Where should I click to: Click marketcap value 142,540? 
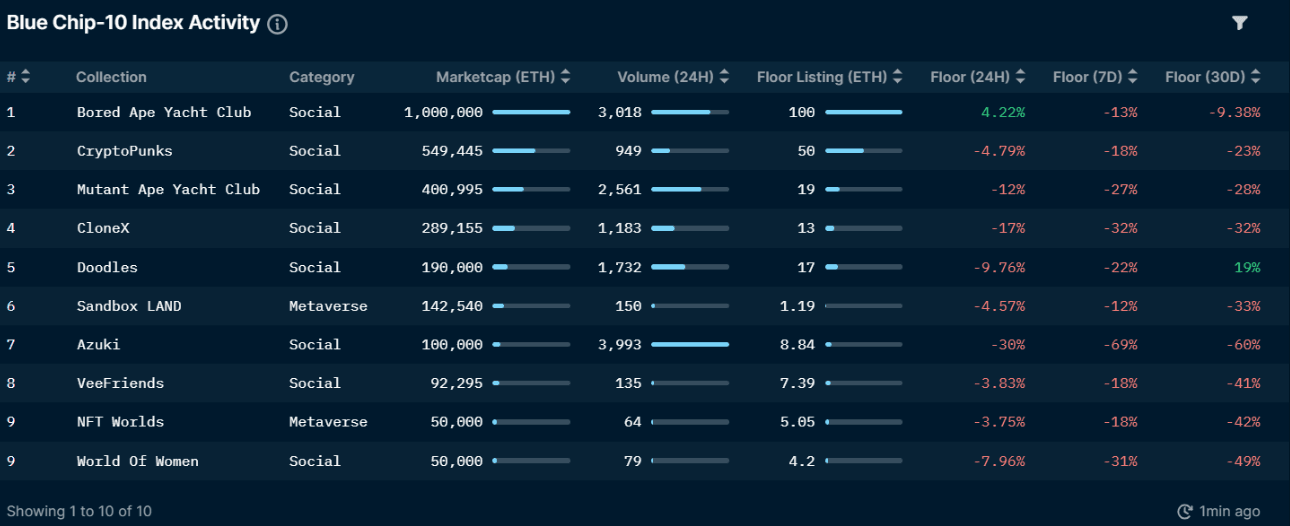(x=453, y=306)
